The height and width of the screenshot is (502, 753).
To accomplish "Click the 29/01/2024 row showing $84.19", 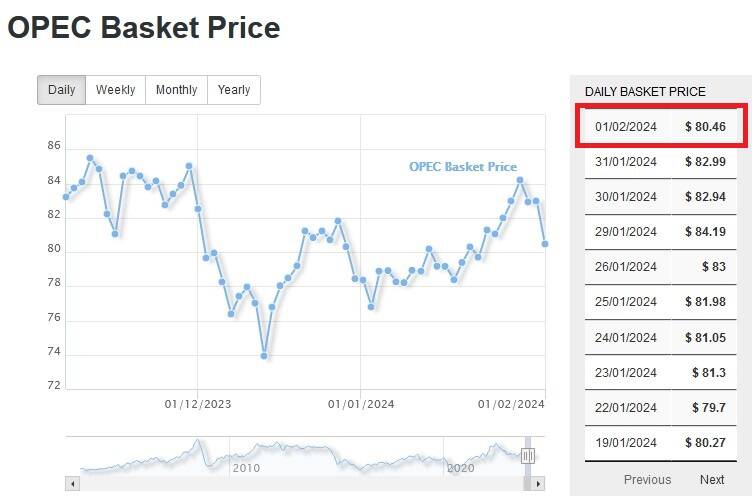I will [660, 232].
